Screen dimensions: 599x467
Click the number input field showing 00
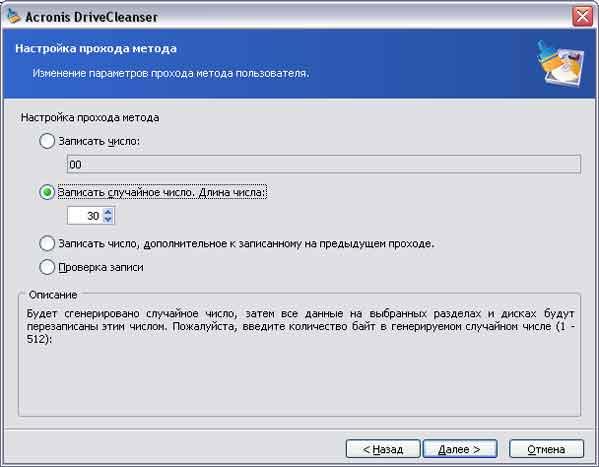point(324,164)
